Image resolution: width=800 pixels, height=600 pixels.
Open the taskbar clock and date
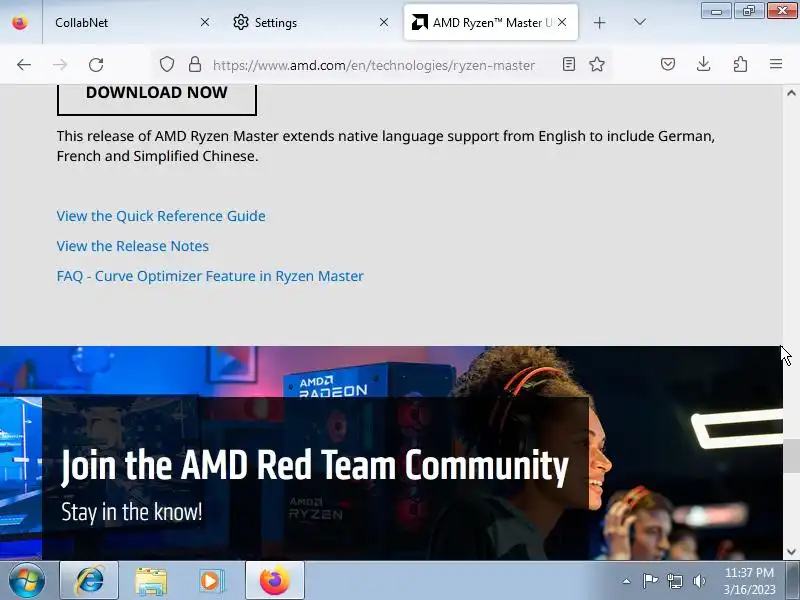pyautogui.click(x=749, y=581)
